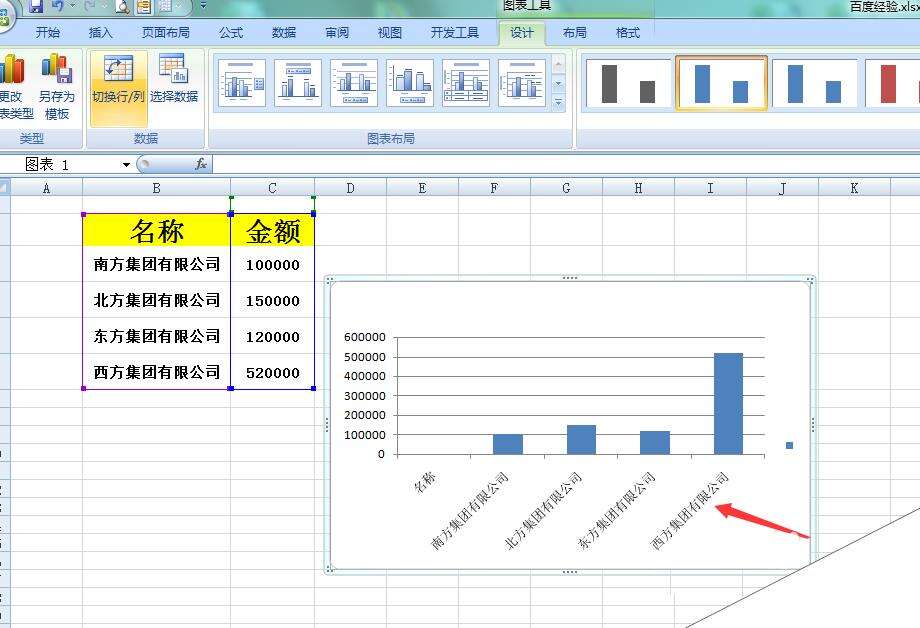Apply the gray/black chart style swatch
The width and height of the screenshot is (920, 628).
click(628, 84)
